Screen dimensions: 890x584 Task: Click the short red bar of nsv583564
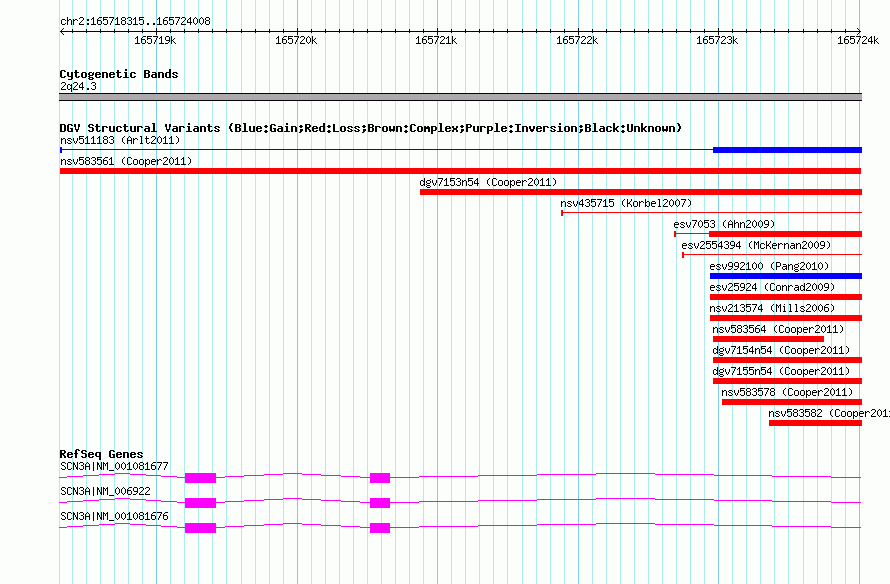point(768,339)
